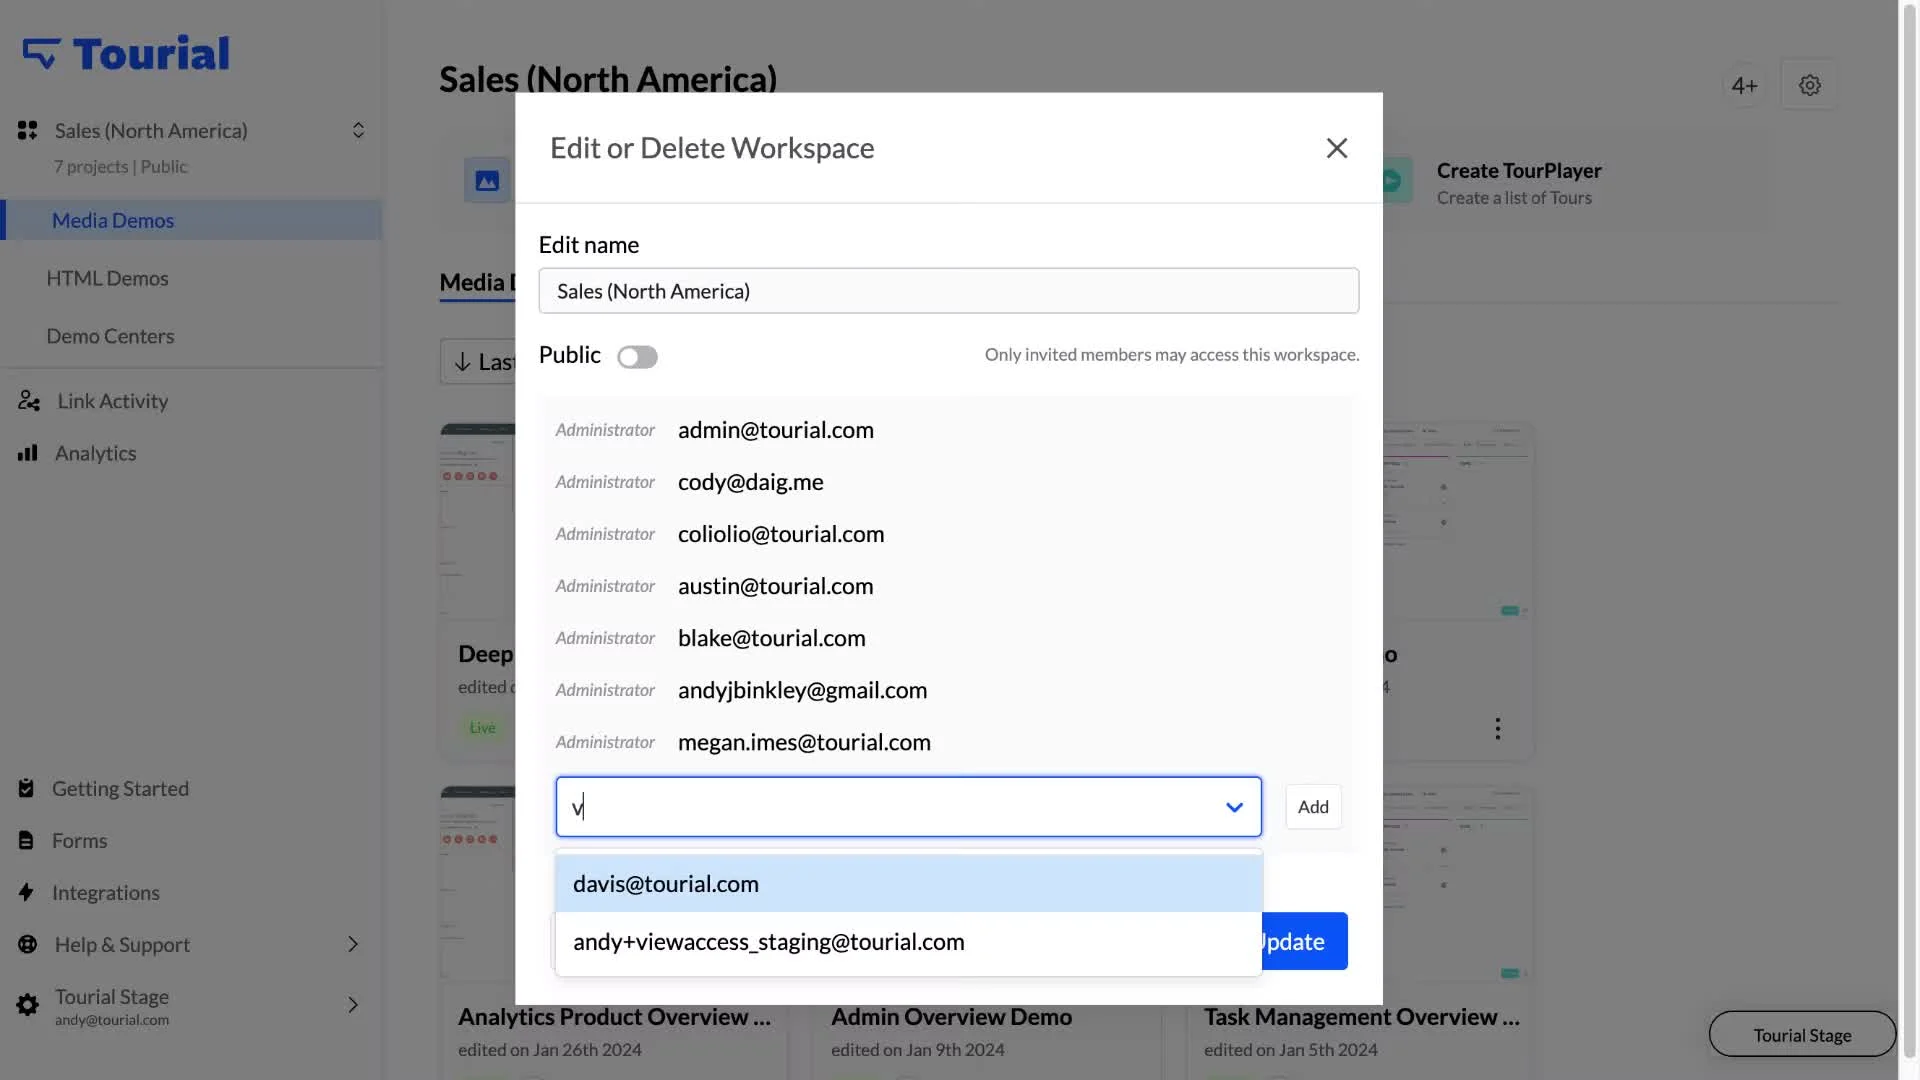
Task: Expand the Tourial Stage account arrow
Action: 352,1005
